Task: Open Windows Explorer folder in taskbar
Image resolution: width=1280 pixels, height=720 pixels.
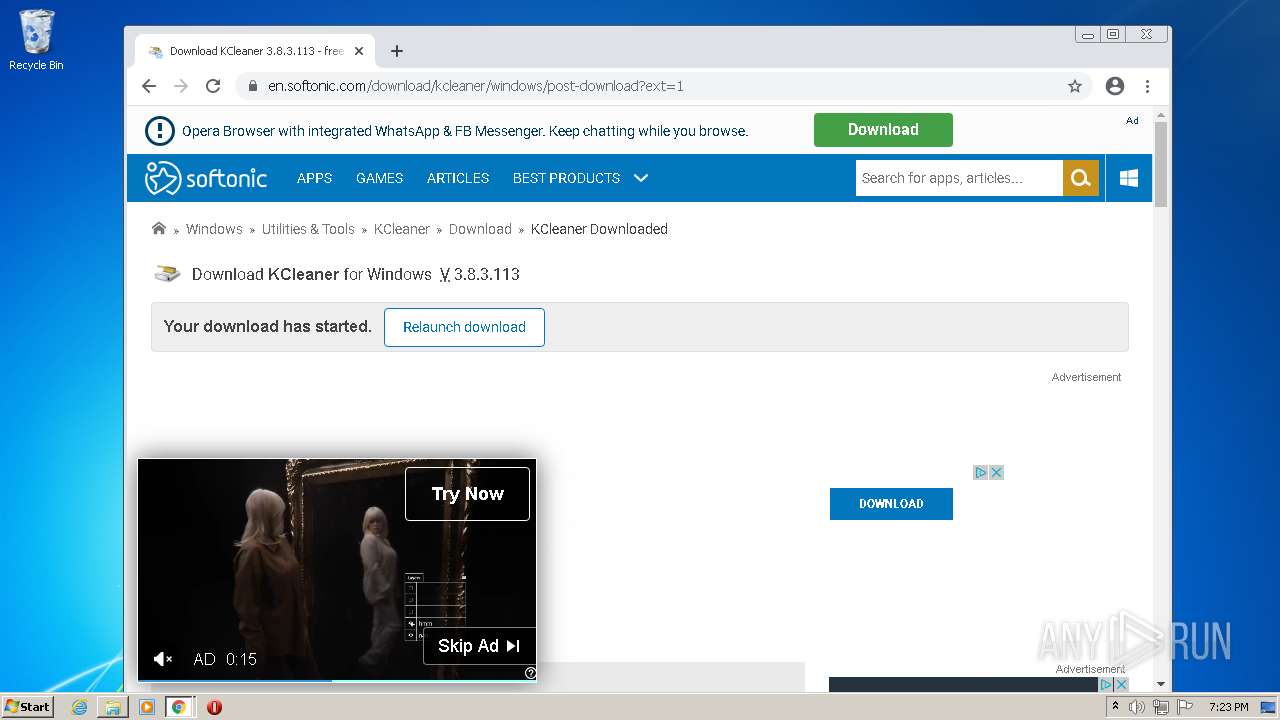Action: [113, 707]
